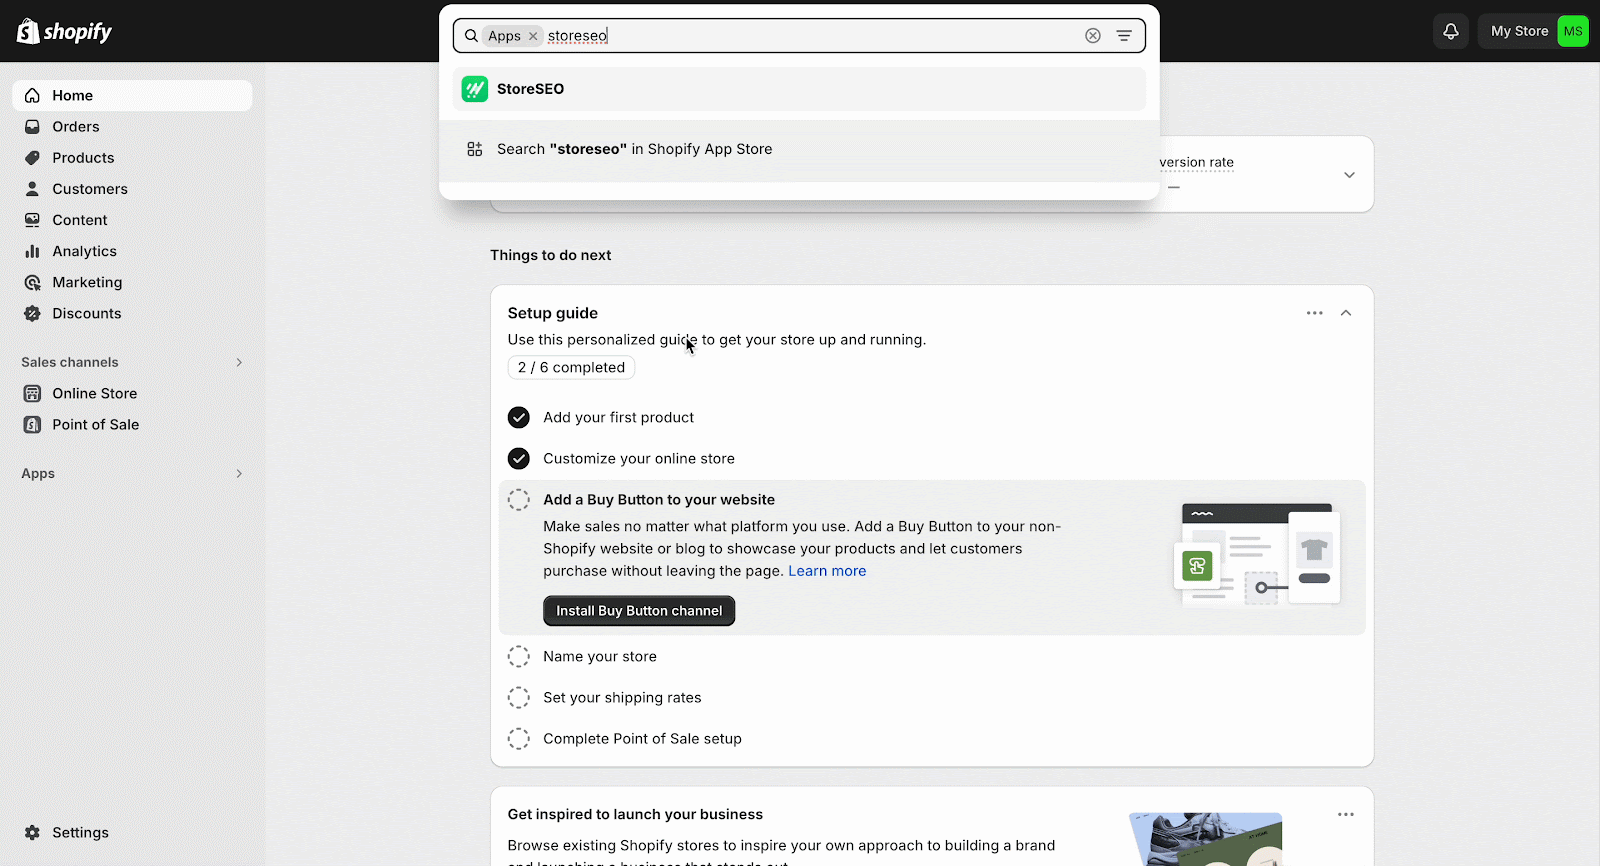Open the StoreSEO app result
The image size is (1600, 866).
[799, 89]
